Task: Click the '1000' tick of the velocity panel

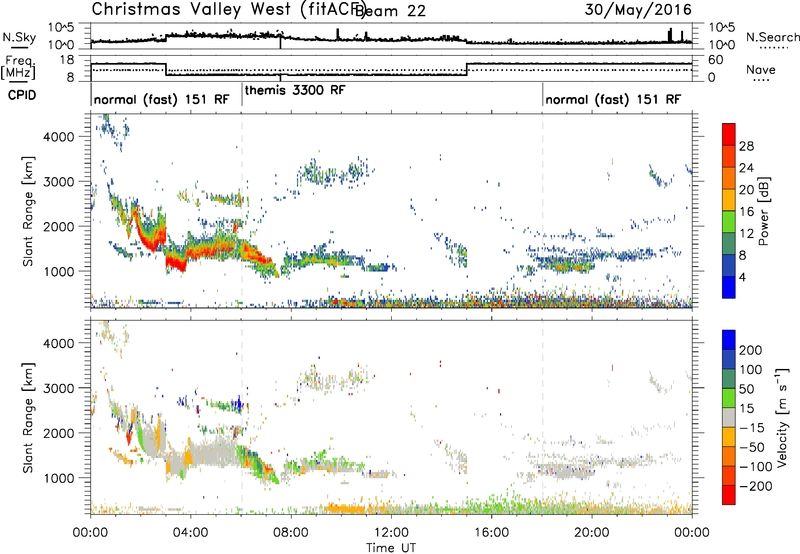Action: click(x=59, y=478)
